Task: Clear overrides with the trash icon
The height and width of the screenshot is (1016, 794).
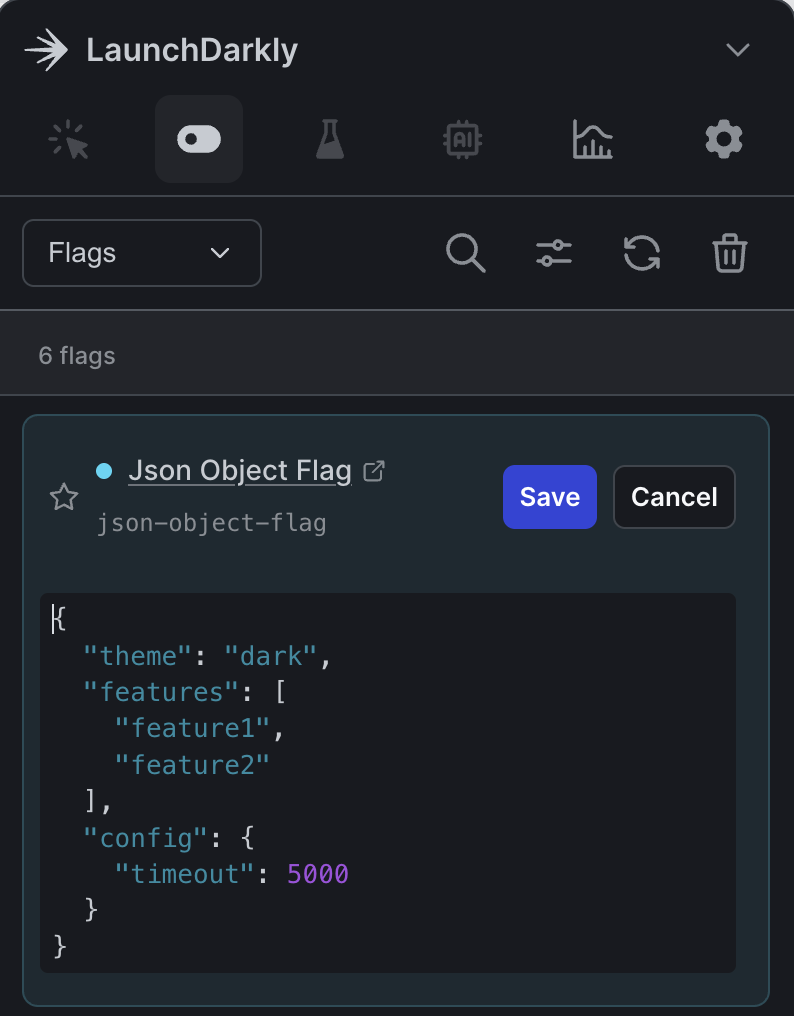Action: (729, 253)
